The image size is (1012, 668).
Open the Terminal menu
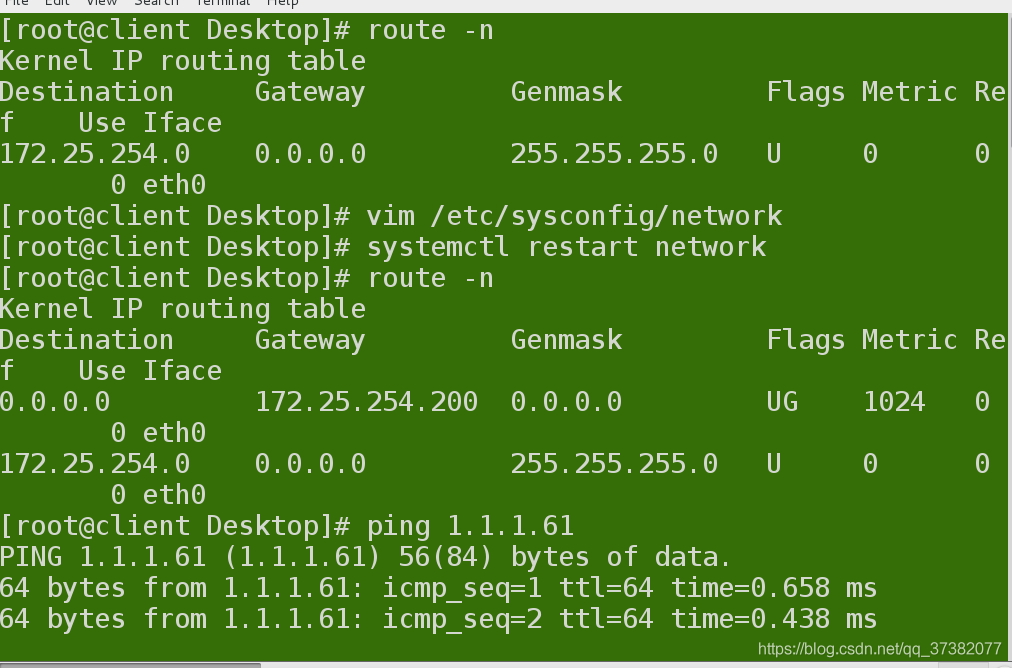(221, 3)
